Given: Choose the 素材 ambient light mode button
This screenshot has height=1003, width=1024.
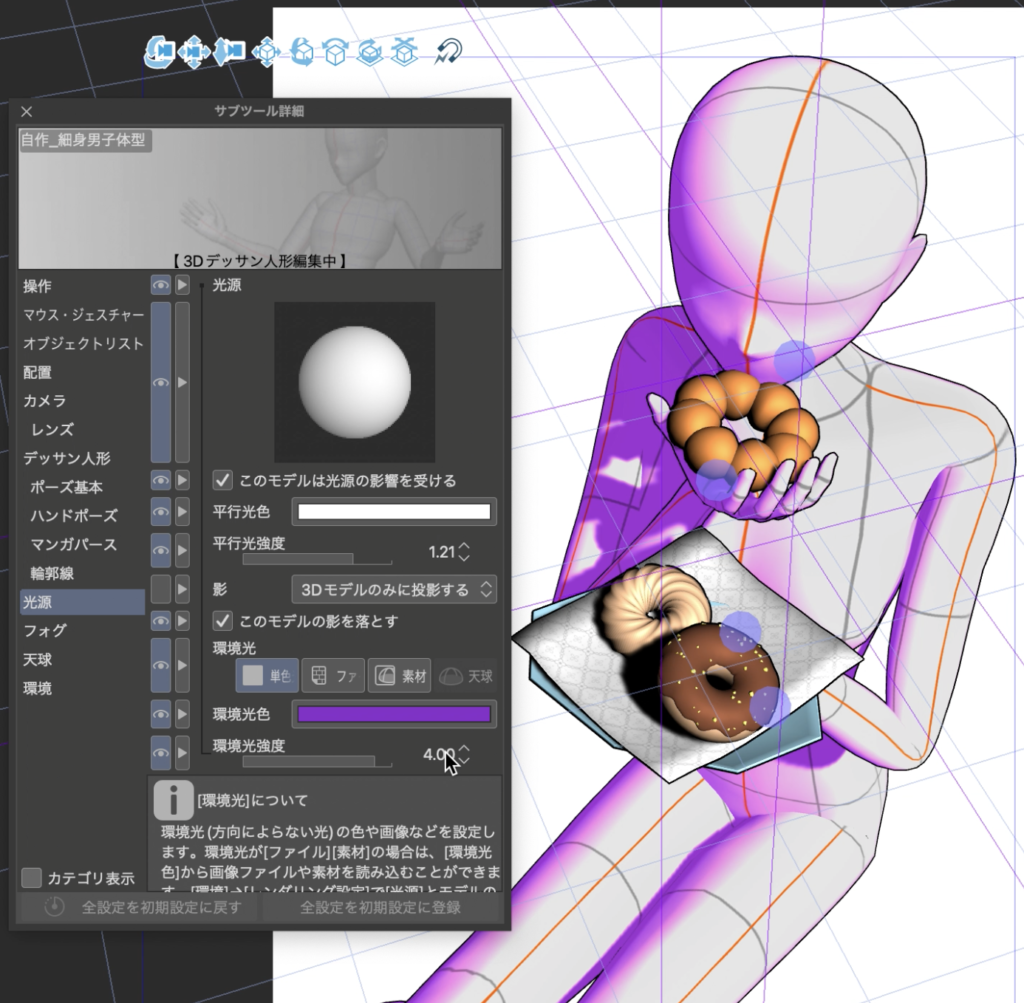Looking at the screenshot, I should (x=399, y=676).
